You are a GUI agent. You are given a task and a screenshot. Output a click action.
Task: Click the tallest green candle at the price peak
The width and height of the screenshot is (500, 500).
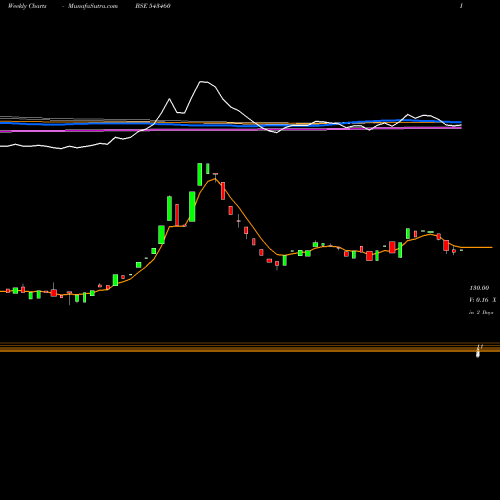pyautogui.click(x=200, y=174)
